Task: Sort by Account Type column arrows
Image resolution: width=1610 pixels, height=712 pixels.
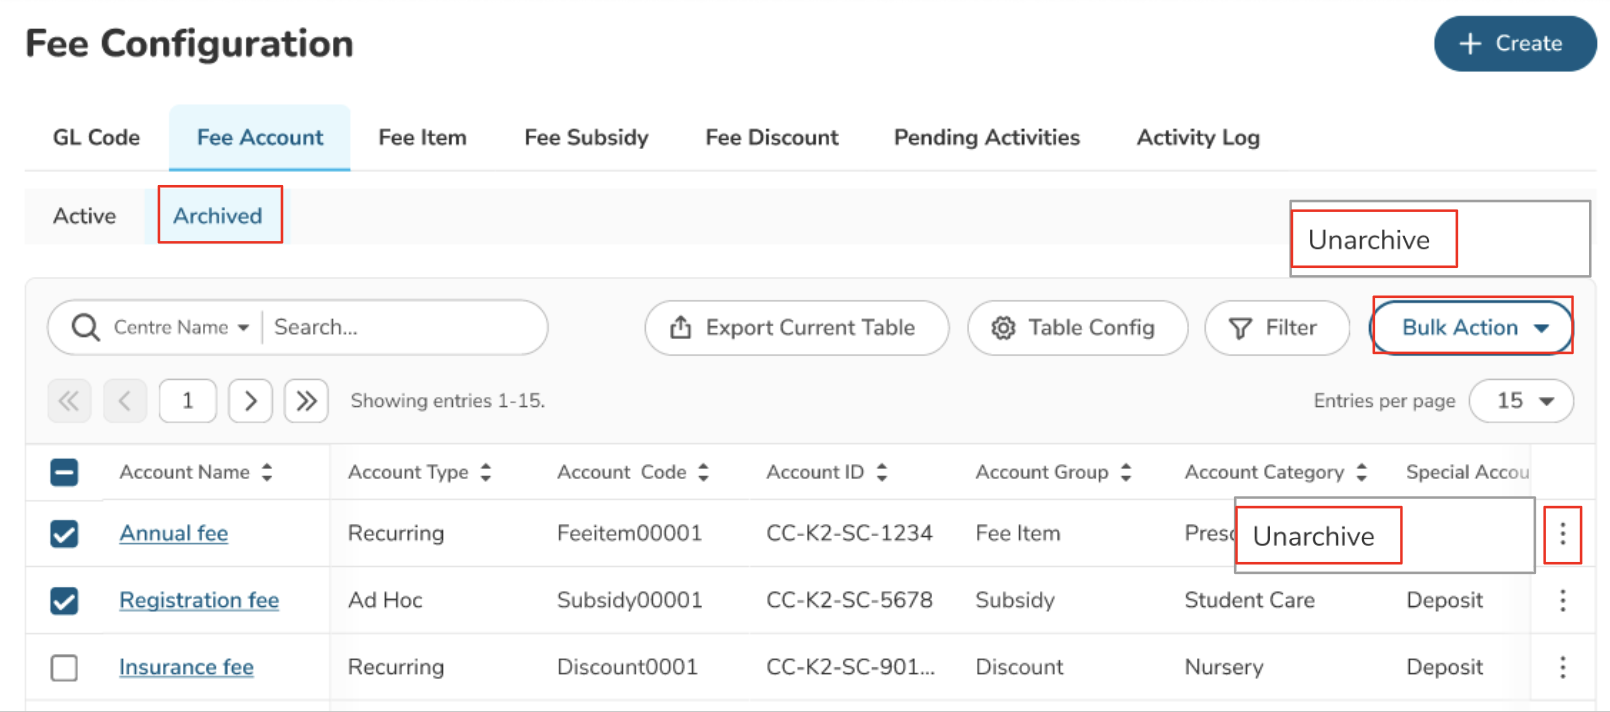Action: tap(486, 472)
